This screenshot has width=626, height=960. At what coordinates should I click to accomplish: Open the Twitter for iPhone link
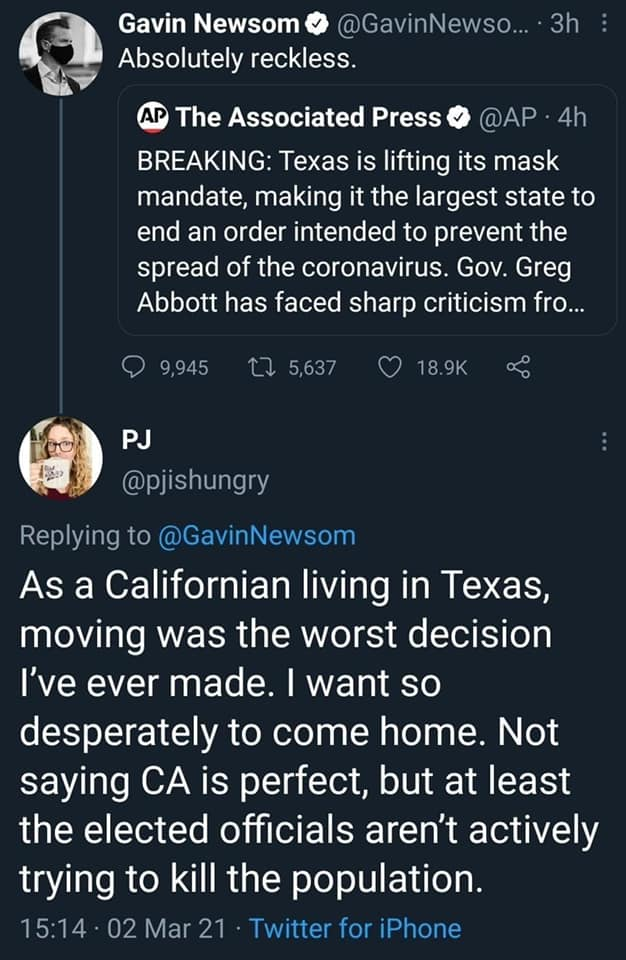[355, 929]
